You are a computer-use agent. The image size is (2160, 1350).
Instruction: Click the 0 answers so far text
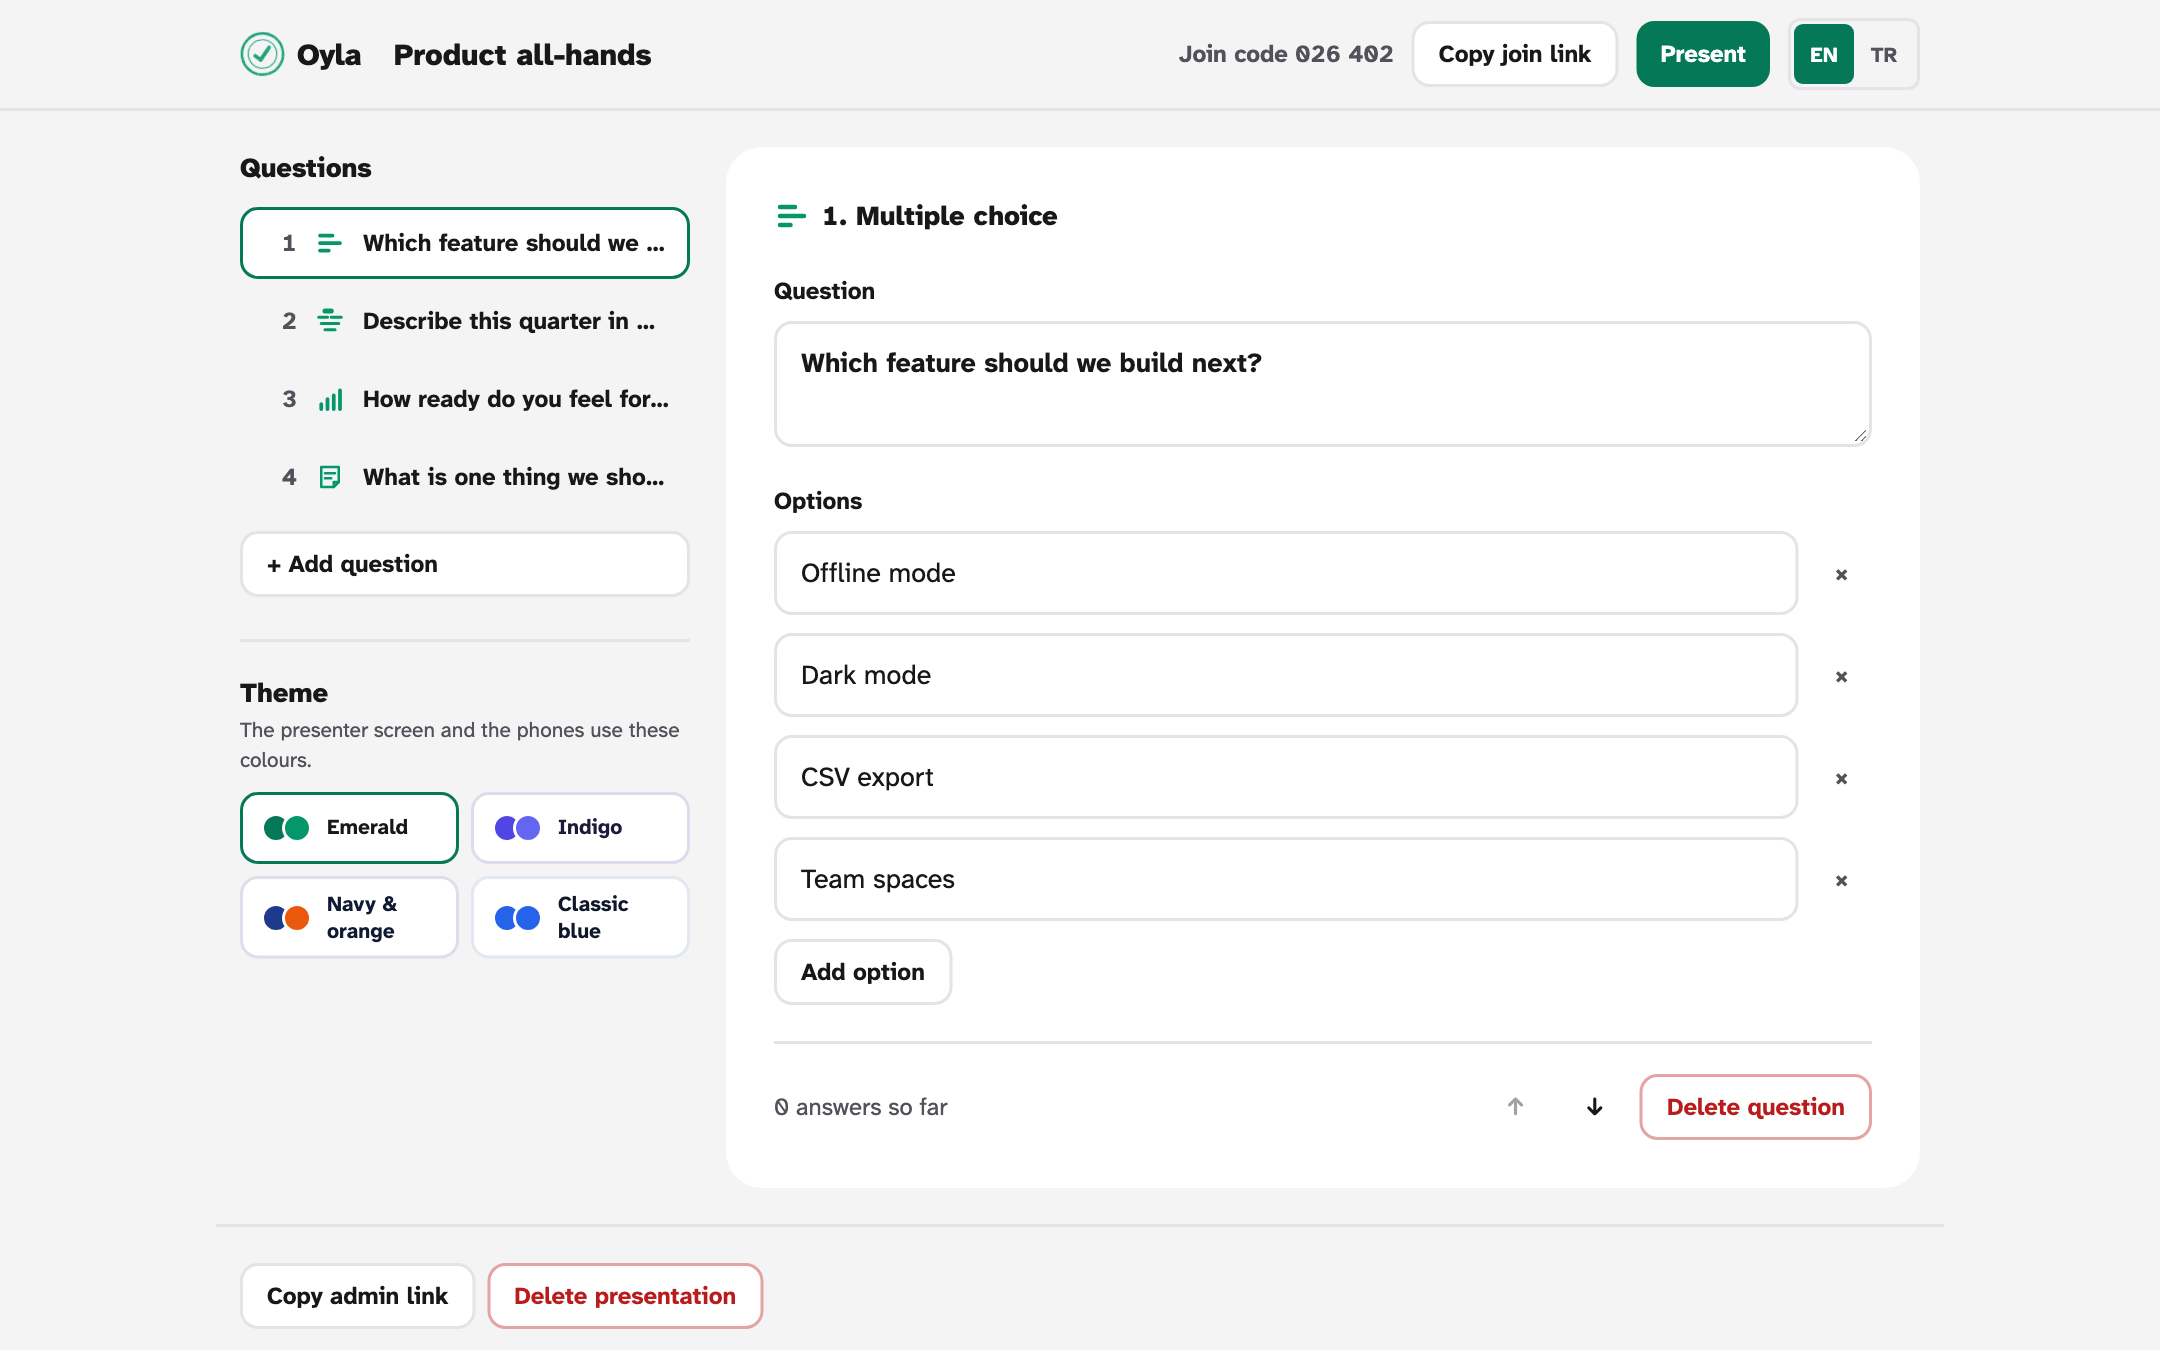pos(861,1107)
